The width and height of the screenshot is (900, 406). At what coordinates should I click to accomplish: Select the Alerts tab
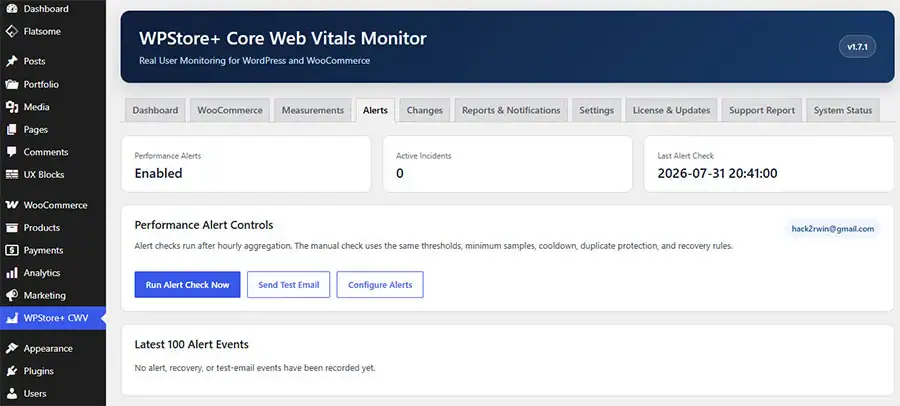point(375,110)
